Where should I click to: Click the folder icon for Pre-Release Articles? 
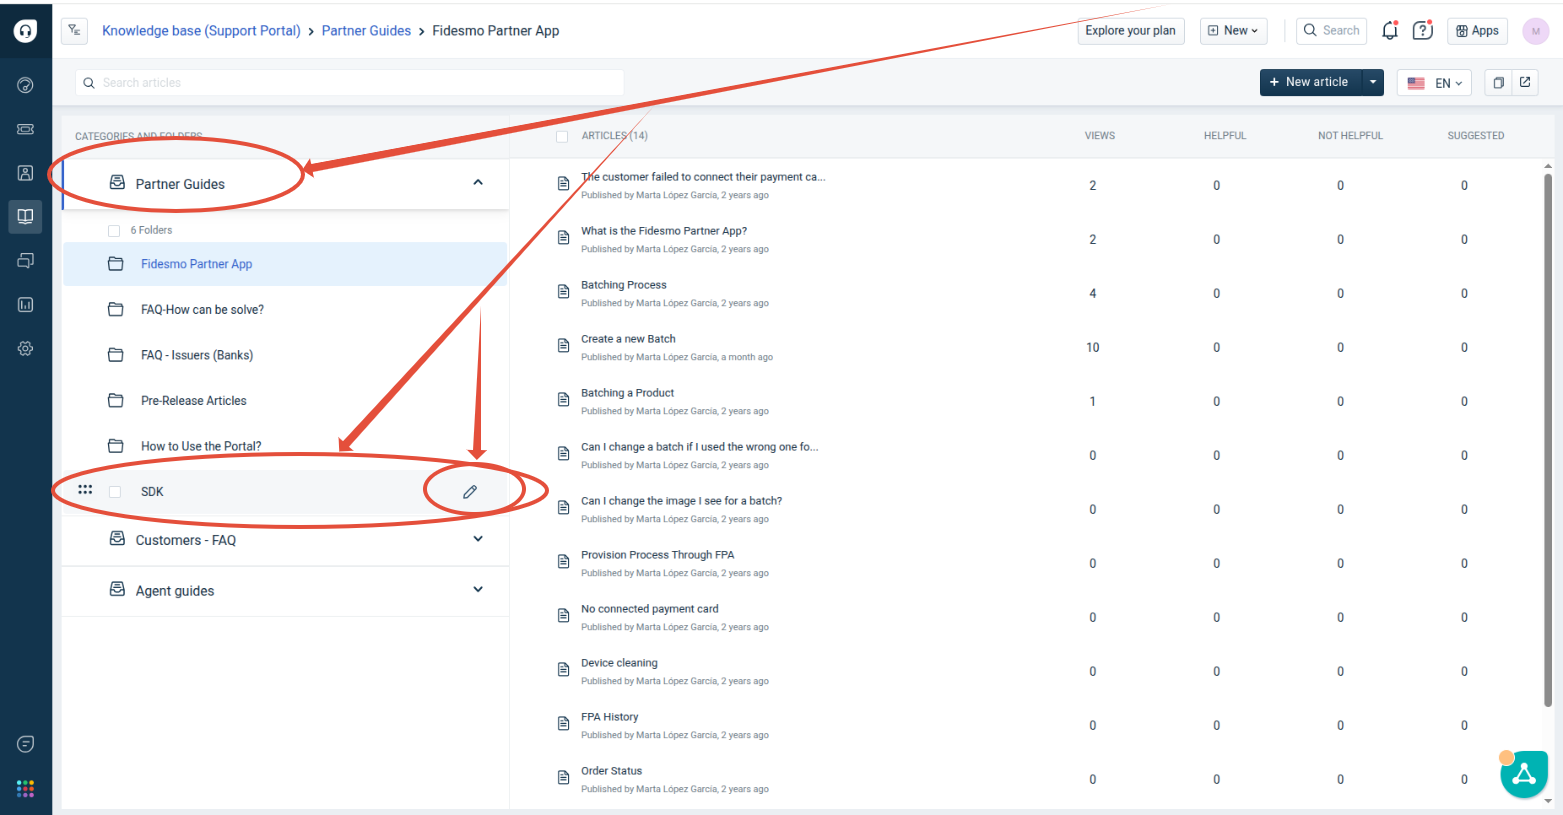tap(116, 401)
